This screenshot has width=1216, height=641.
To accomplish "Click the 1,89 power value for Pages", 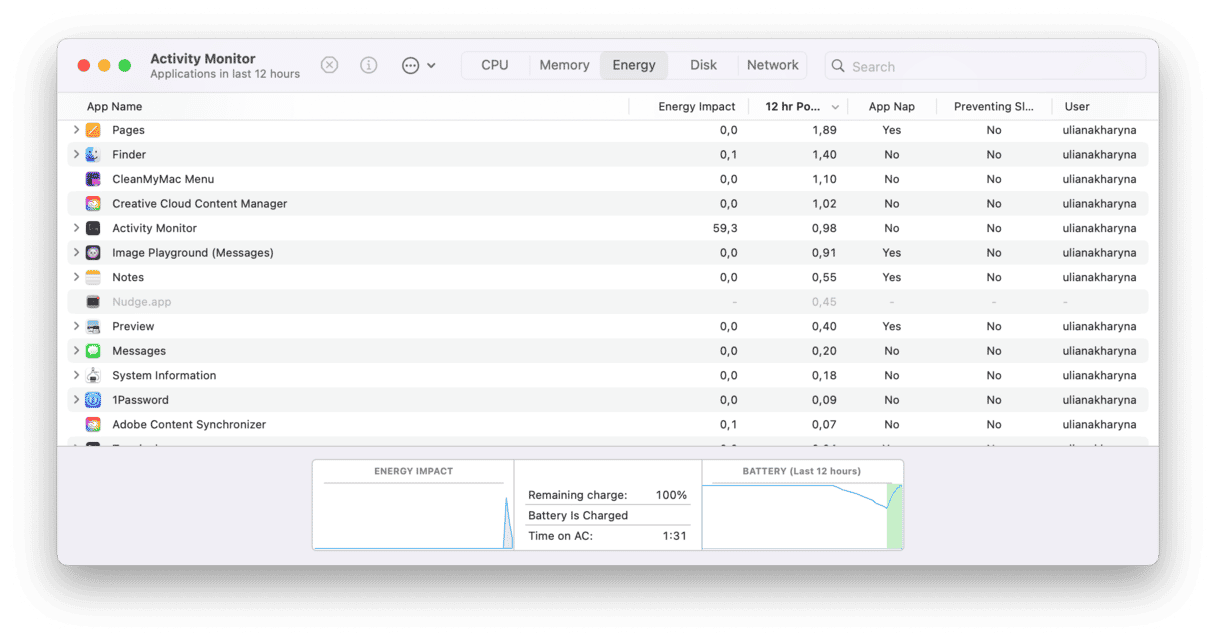I will [824, 130].
